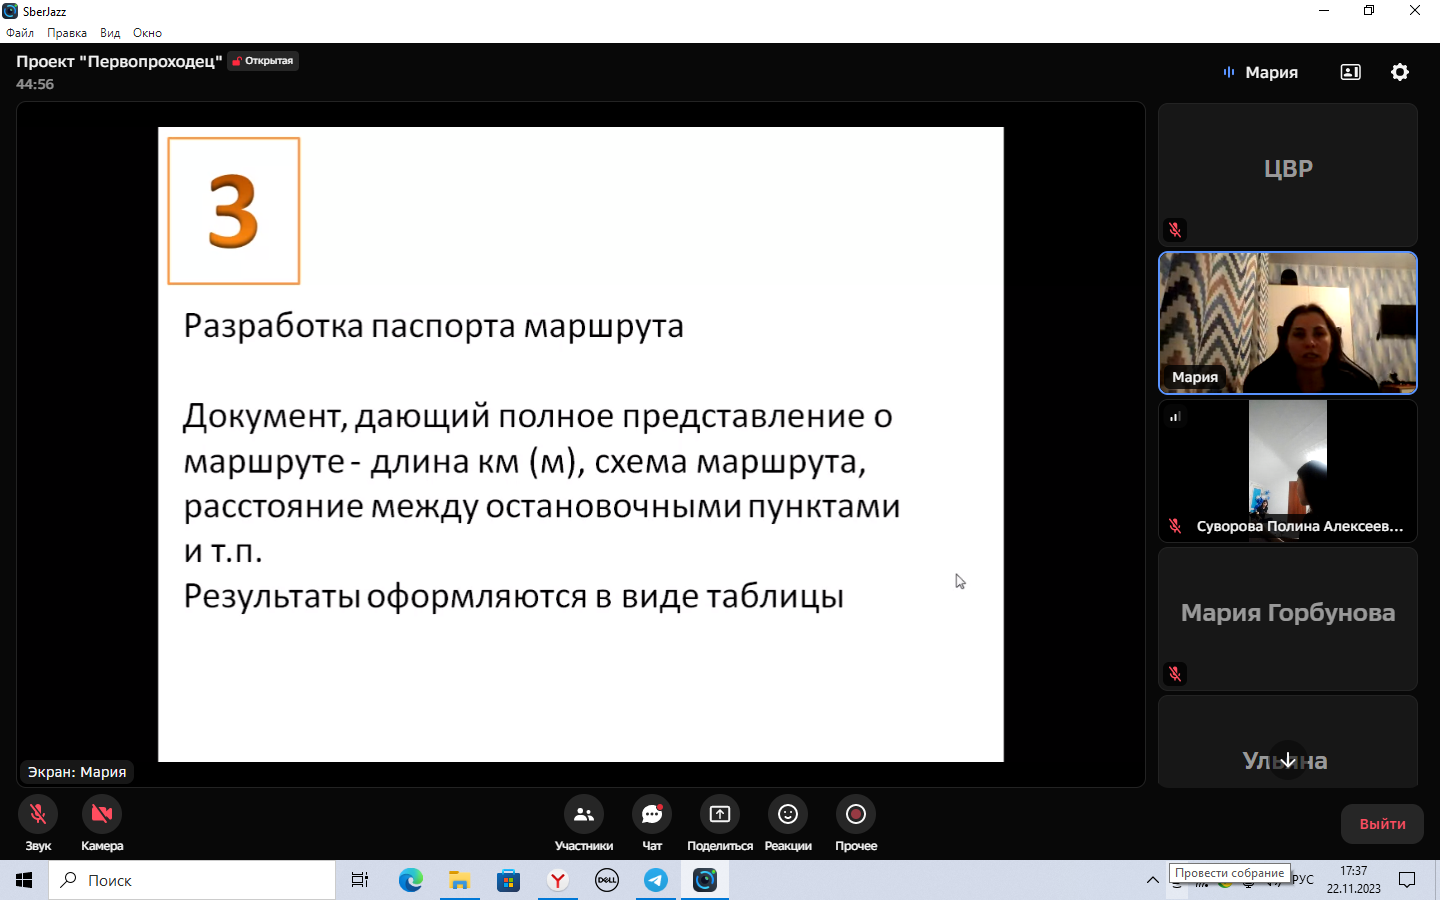
Task: Click the Открытая room status badge
Action: click(x=263, y=61)
